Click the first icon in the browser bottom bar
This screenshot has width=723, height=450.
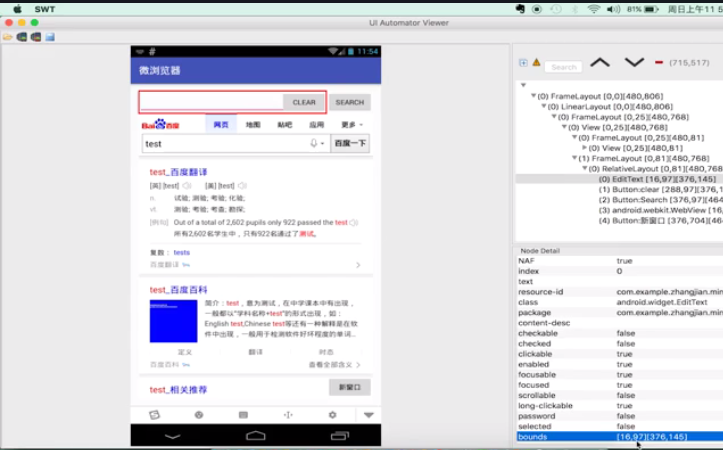(x=154, y=415)
